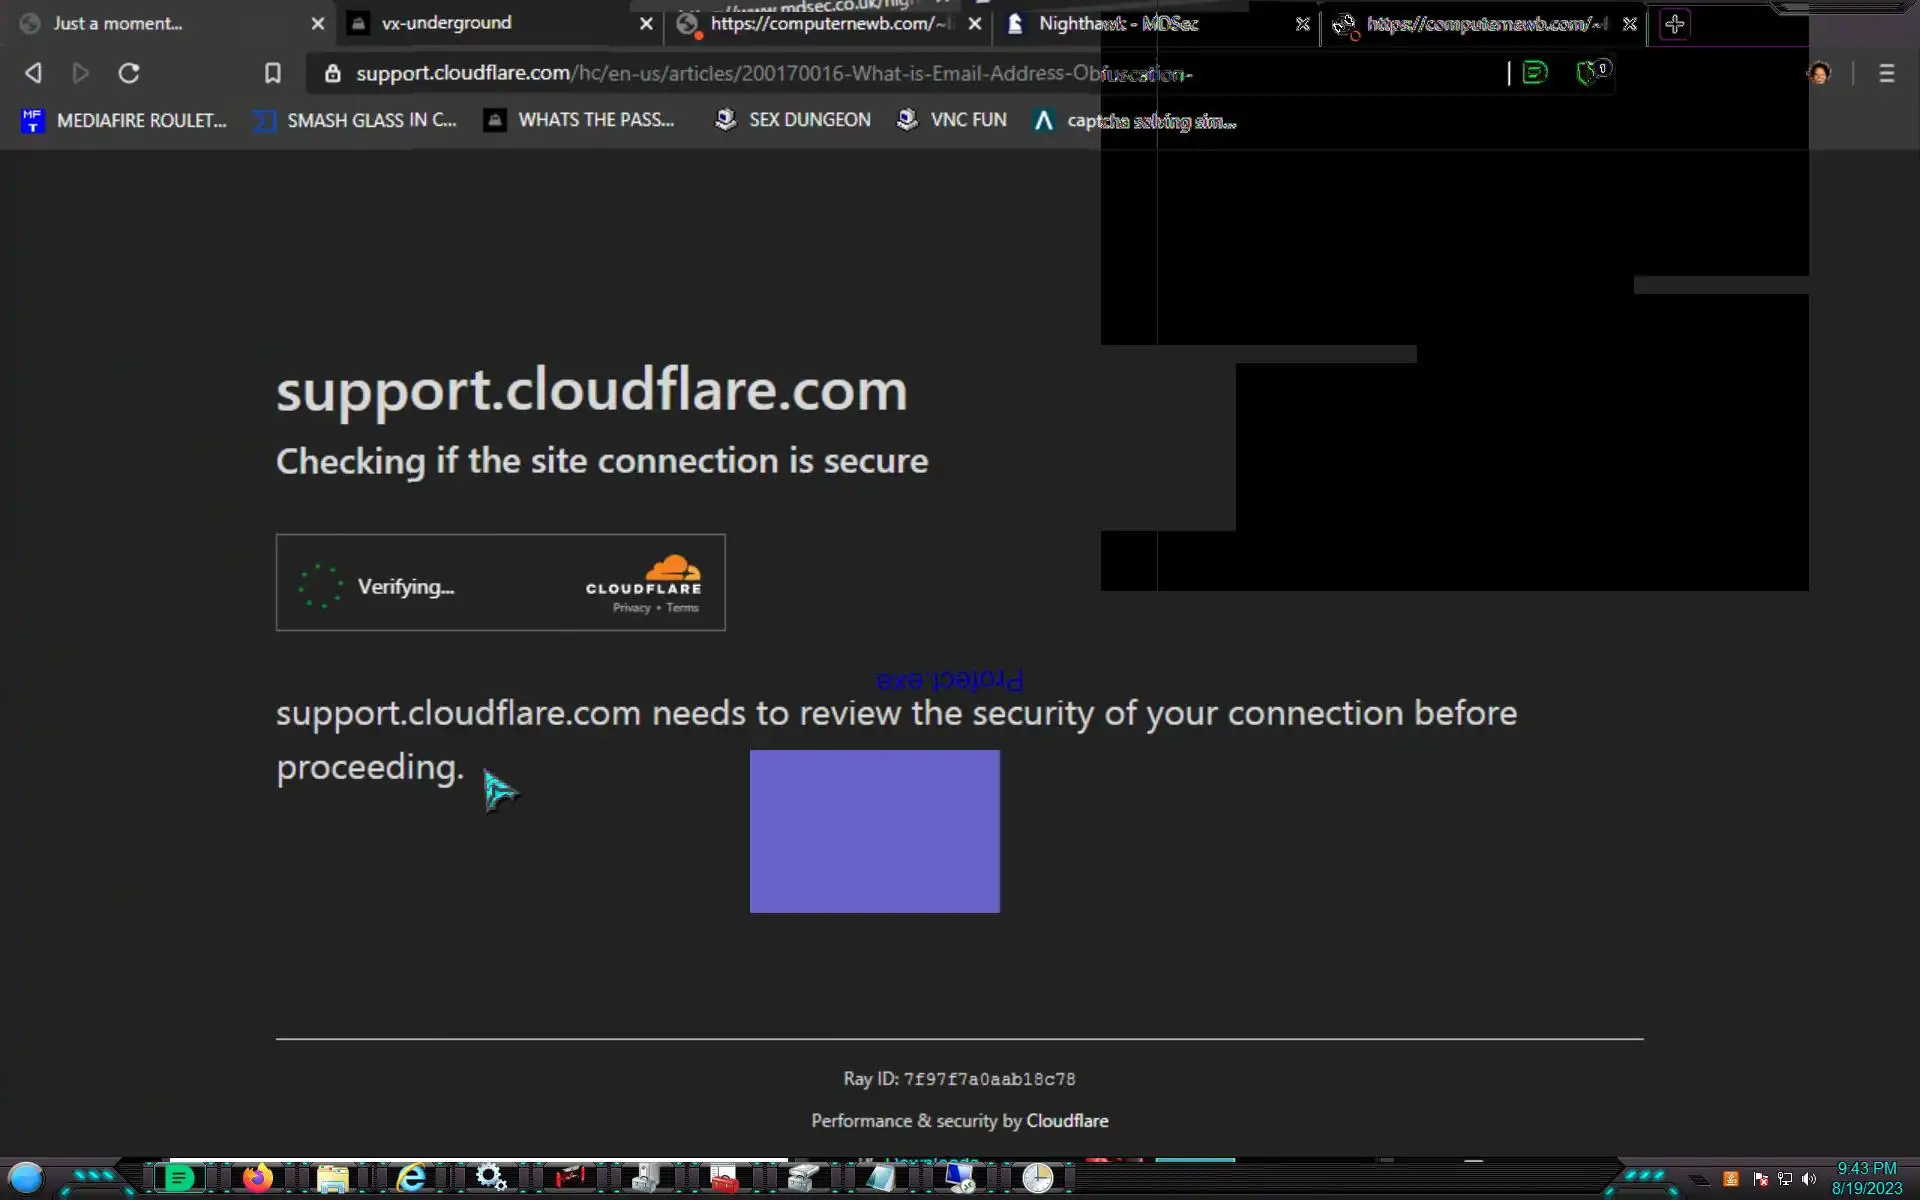1920x1200 pixels.
Task: Open the green sidebar panel icon
Action: (x=1535, y=72)
